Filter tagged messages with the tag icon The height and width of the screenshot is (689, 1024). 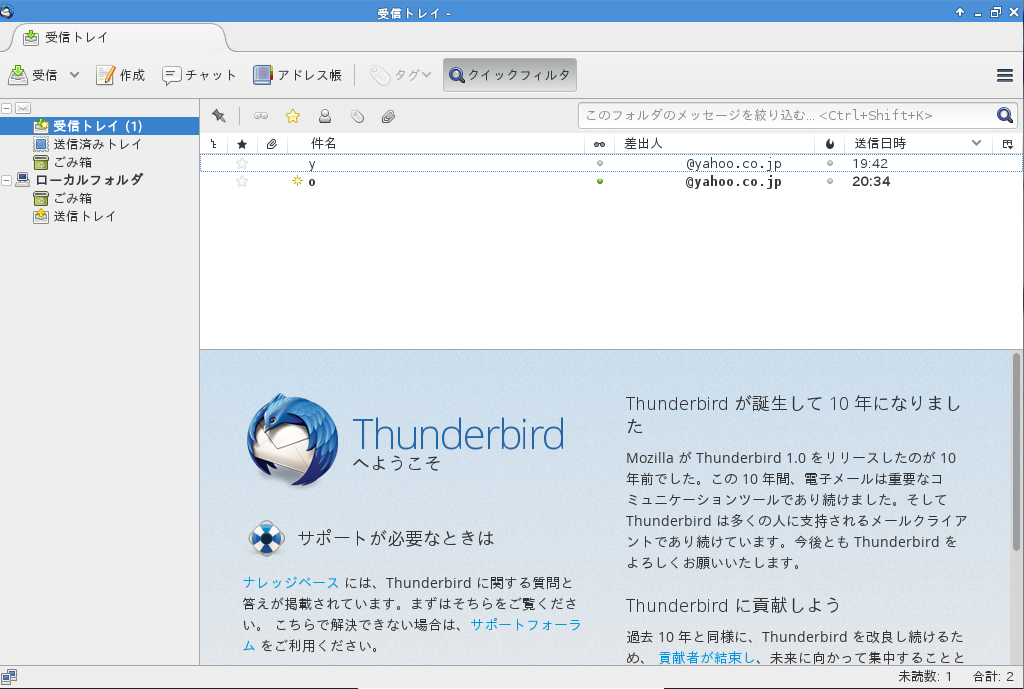(357, 116)
